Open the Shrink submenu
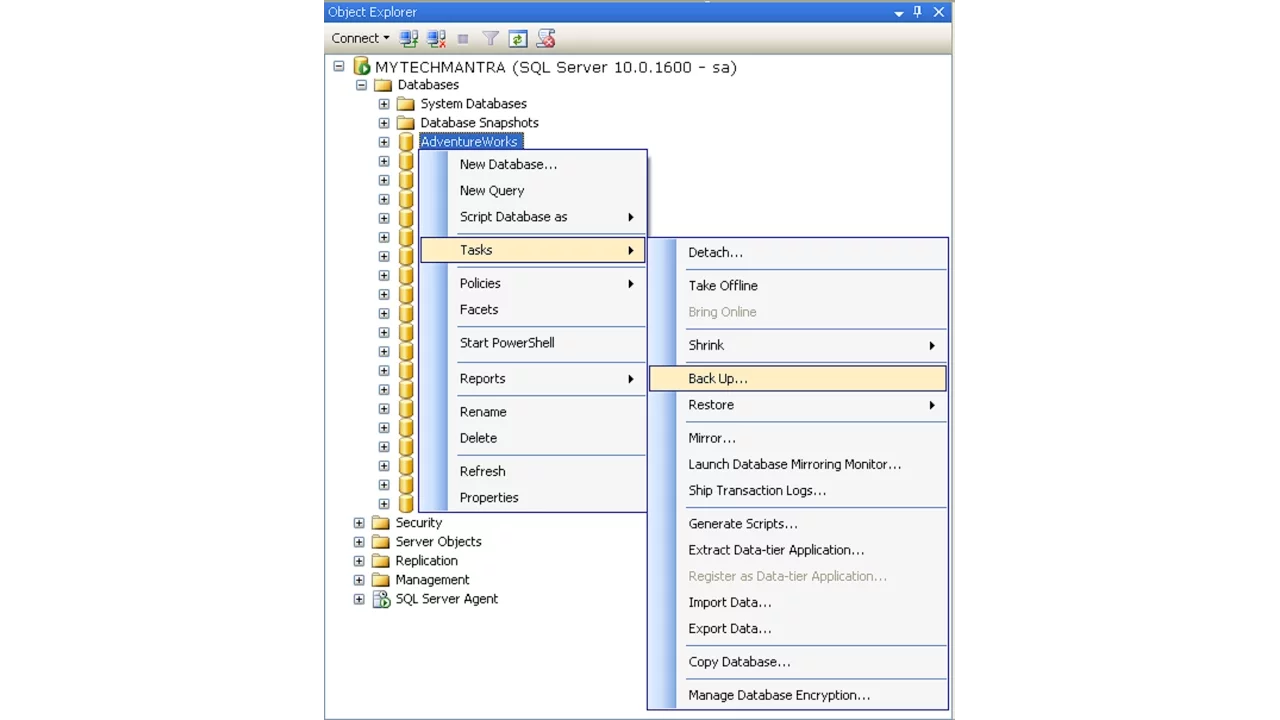This screenshot has height=720, width=1280. click(797, 345)
